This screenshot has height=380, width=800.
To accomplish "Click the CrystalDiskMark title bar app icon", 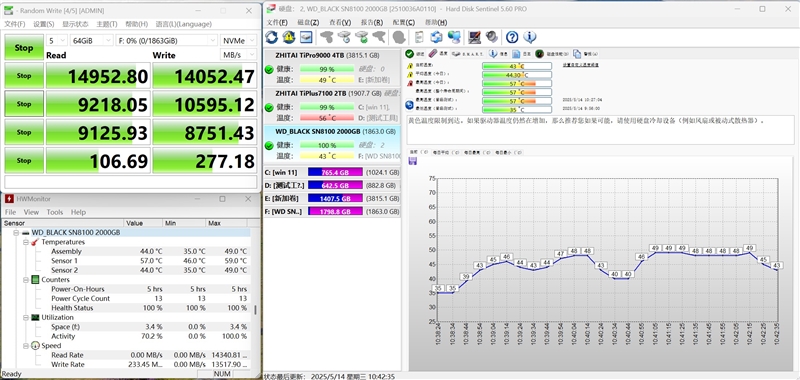I will point(9,10).
